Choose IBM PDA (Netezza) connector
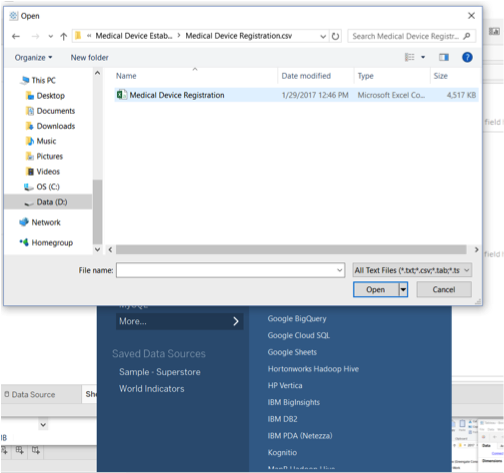Image resolution: width=504 pixels, height=473 pixels. click(300, 436)
